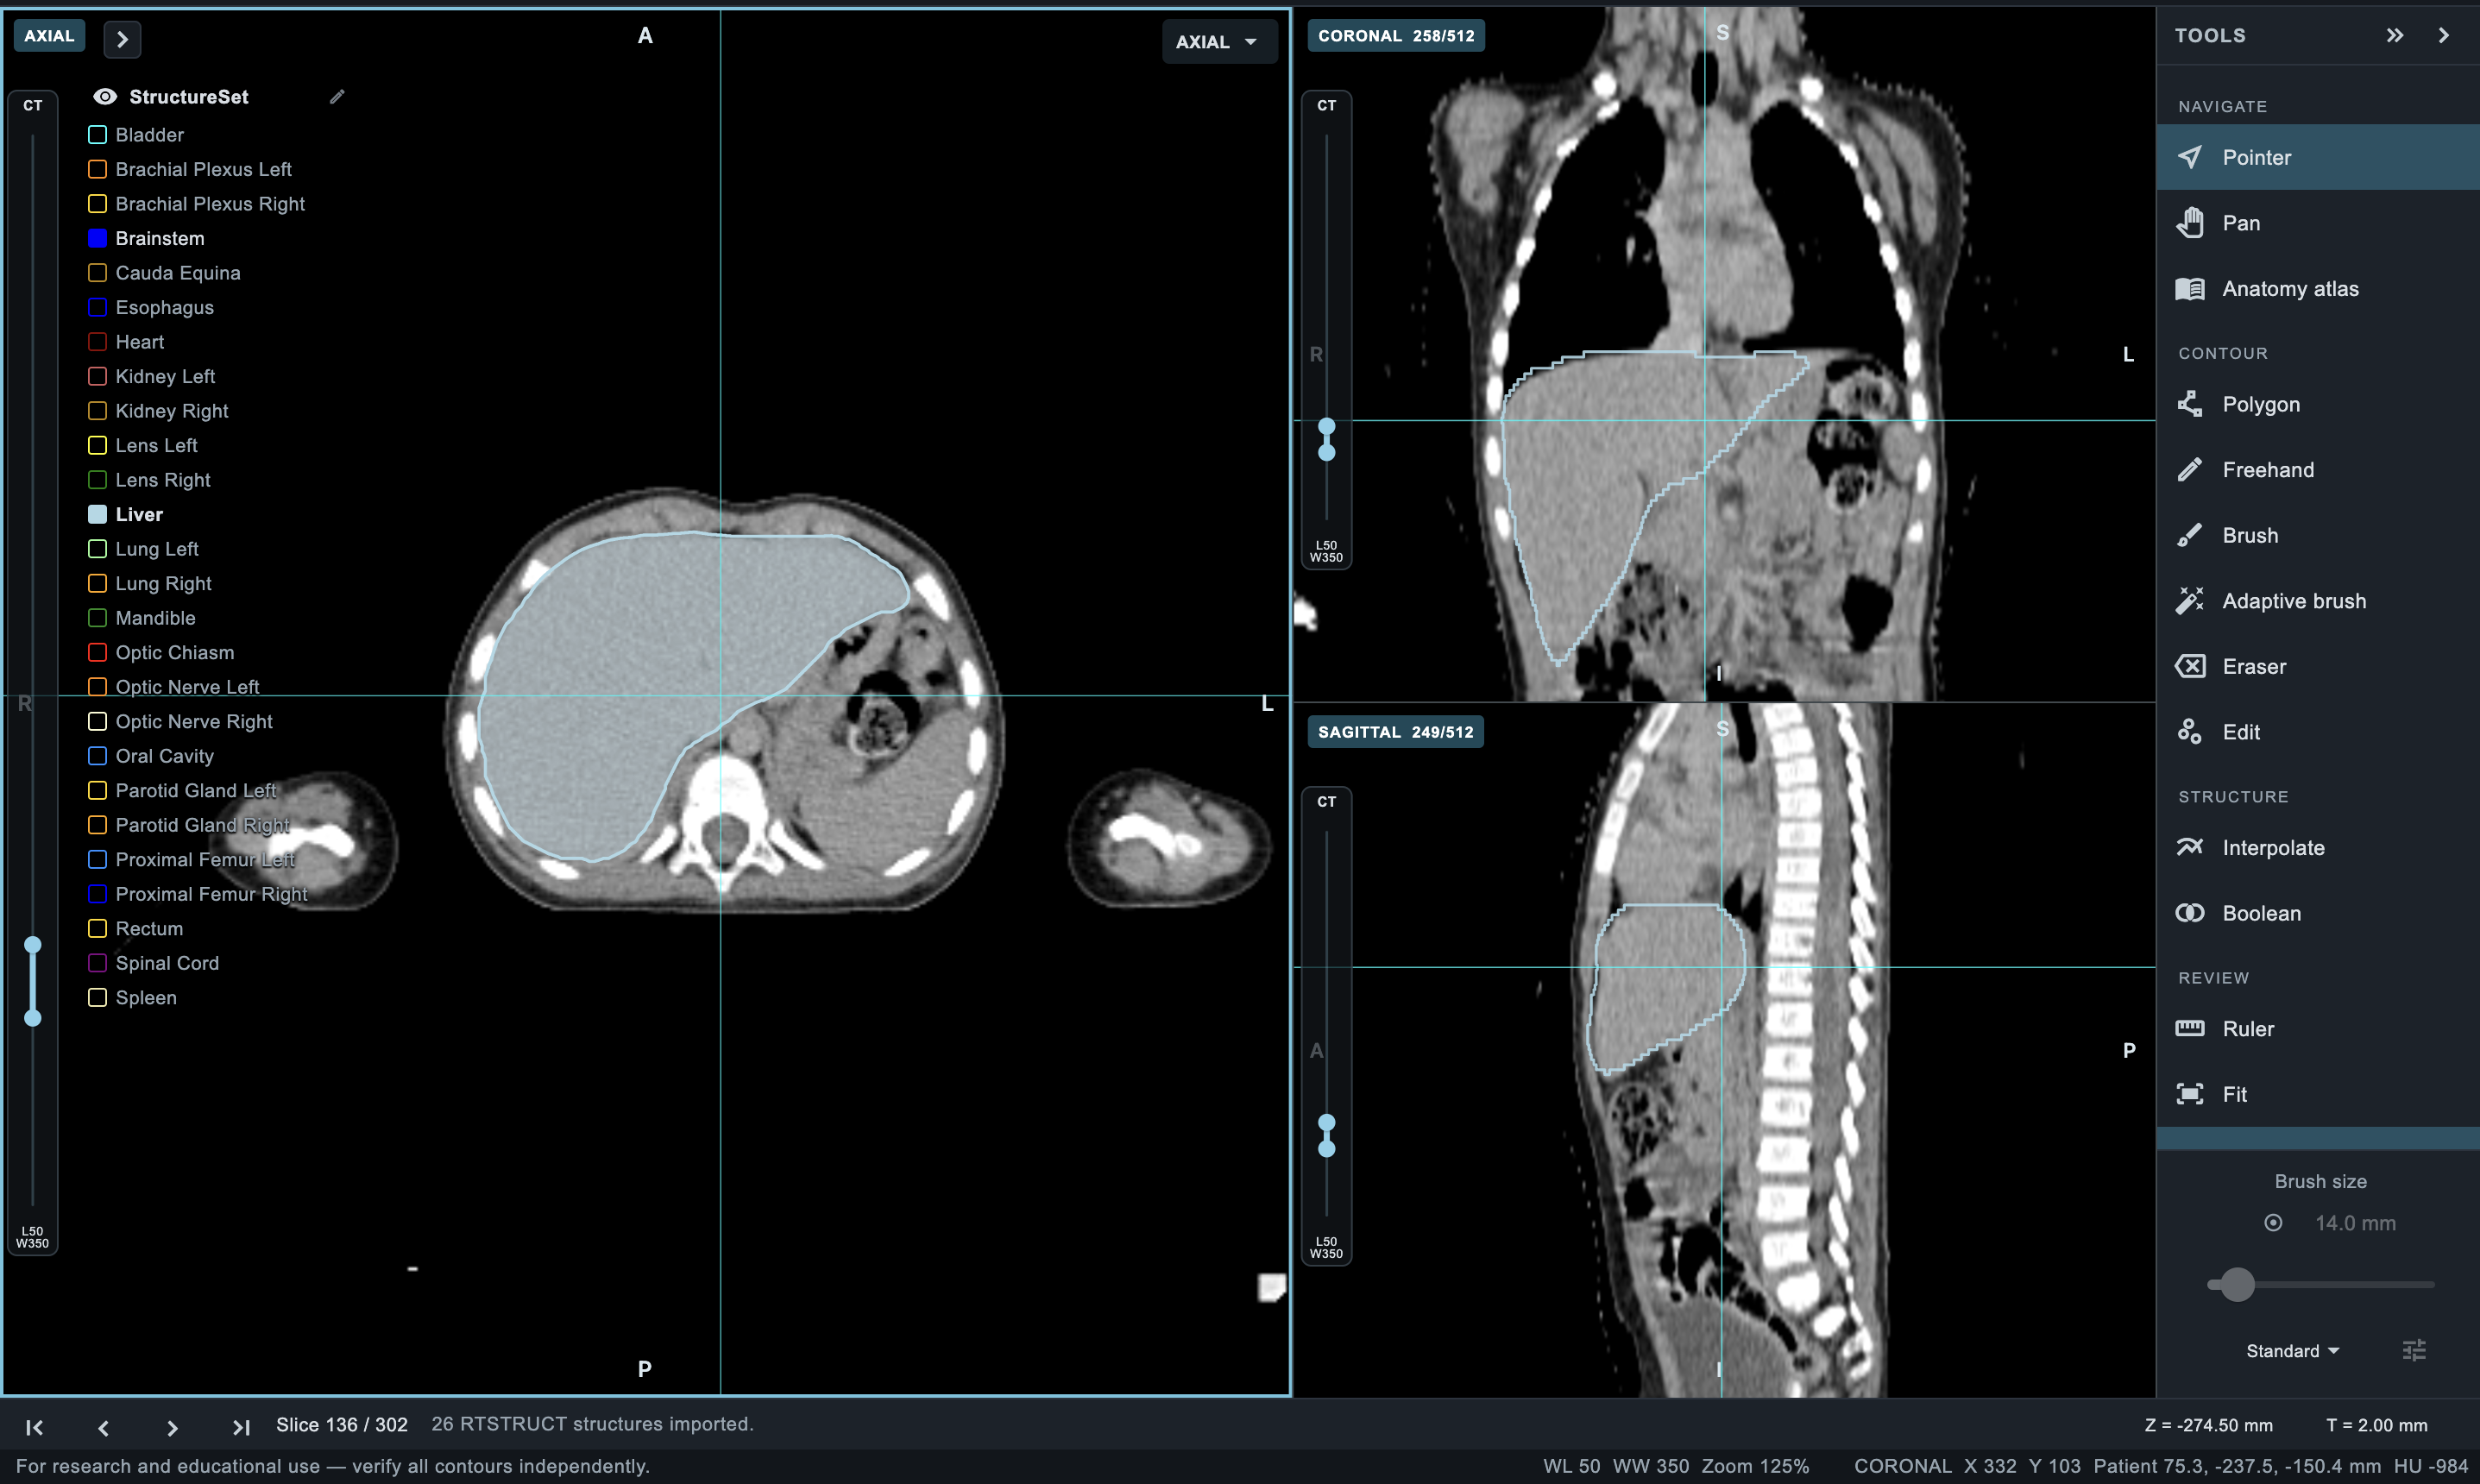This screenshot has height=1484, width=2480.
Task: Rename StructureSet with the pencil icon
Action: pyautogui.click(x=337, y=97)
